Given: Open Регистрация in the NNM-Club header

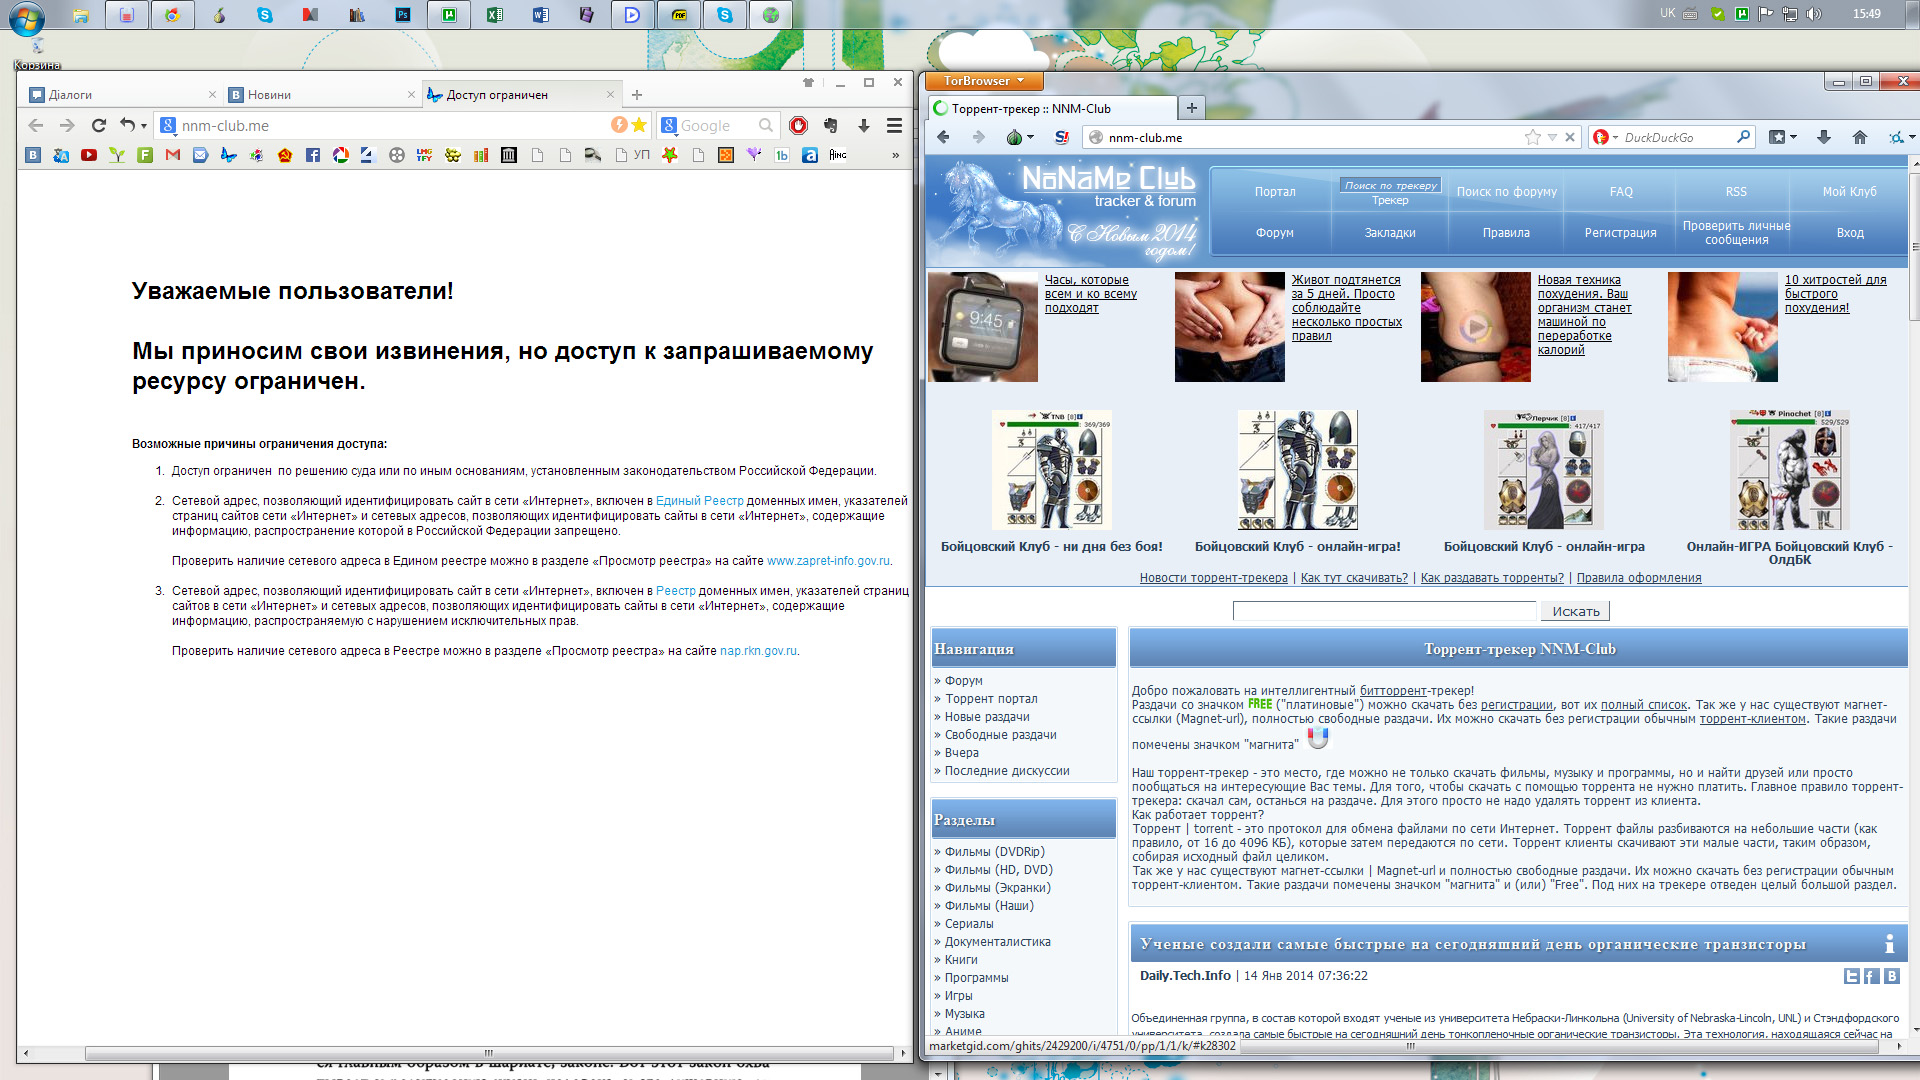Looking at the screenshot, I should coord(1620,233).
